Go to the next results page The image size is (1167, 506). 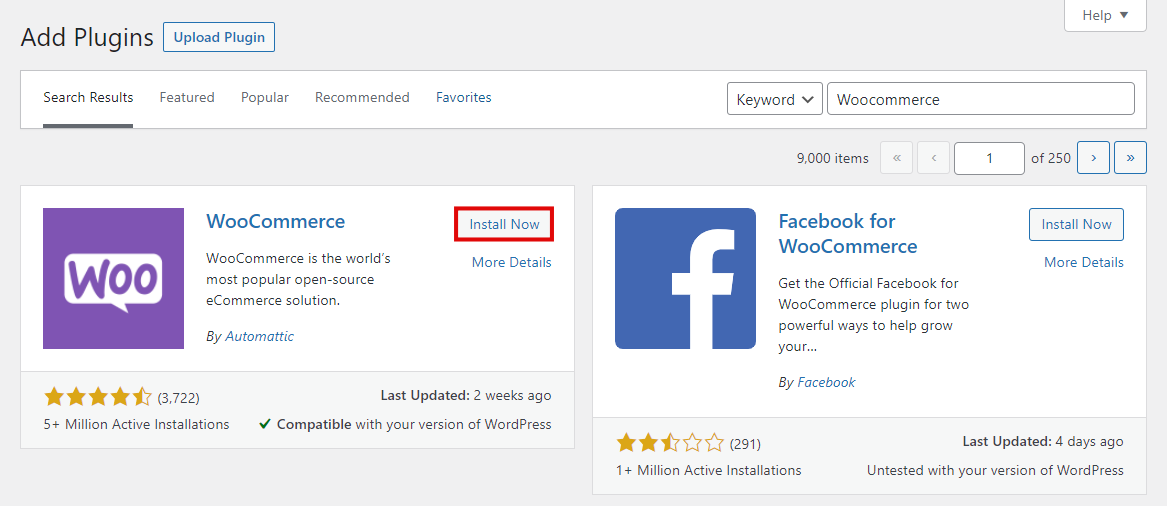pos(1093,158)
